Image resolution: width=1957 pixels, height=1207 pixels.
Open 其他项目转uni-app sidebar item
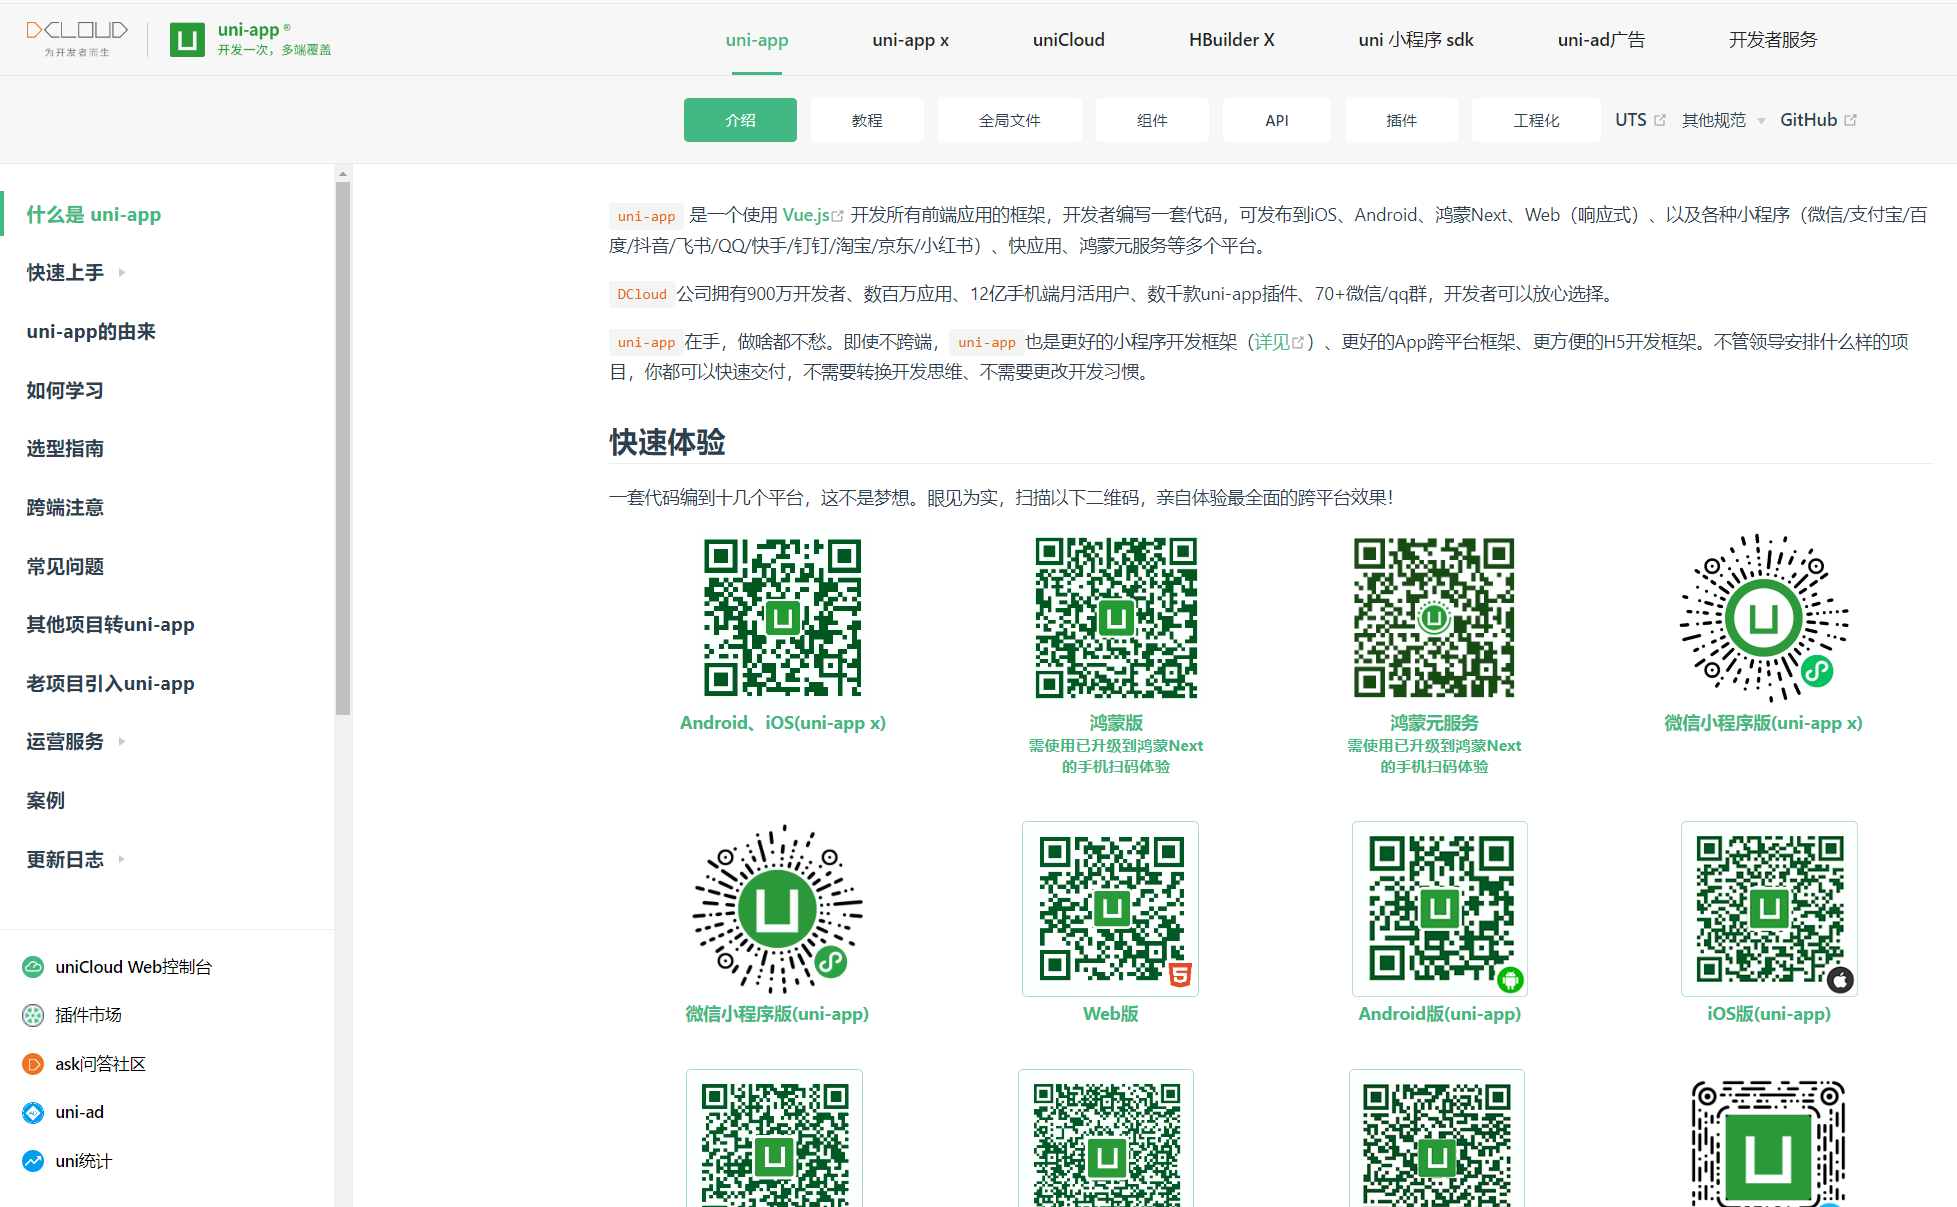110,625
